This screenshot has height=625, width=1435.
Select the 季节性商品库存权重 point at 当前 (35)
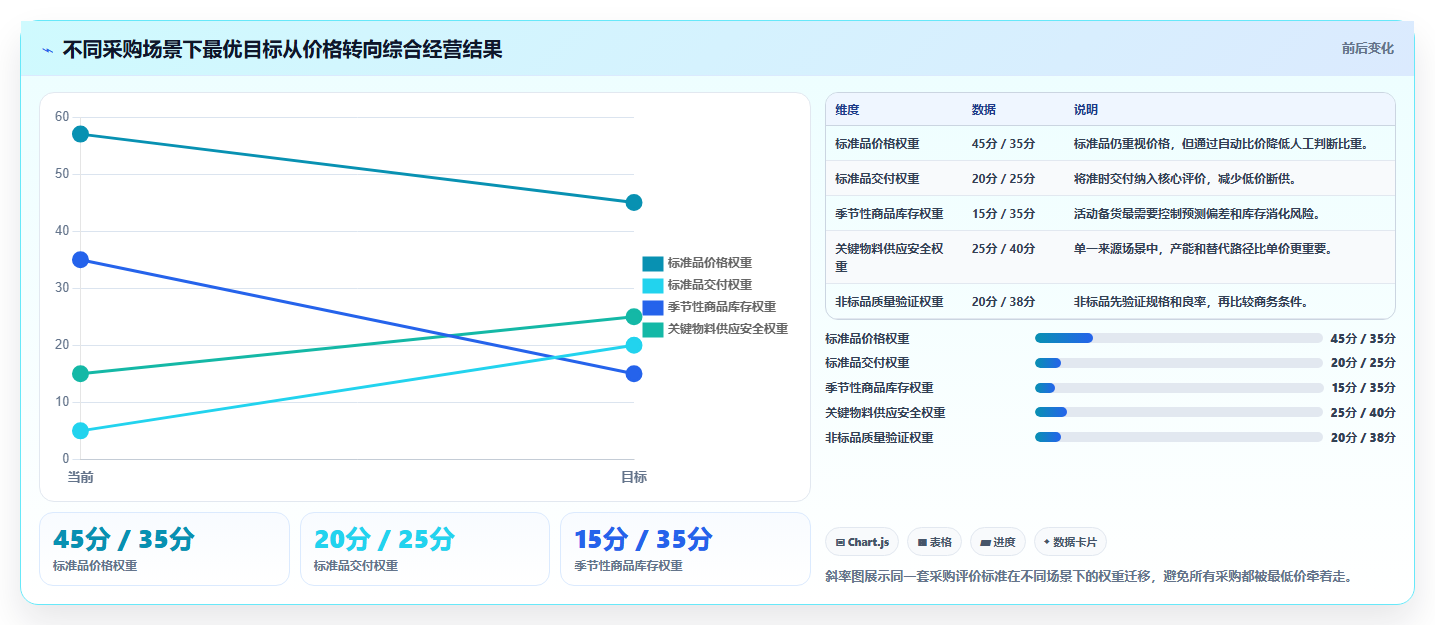point(81,260)
